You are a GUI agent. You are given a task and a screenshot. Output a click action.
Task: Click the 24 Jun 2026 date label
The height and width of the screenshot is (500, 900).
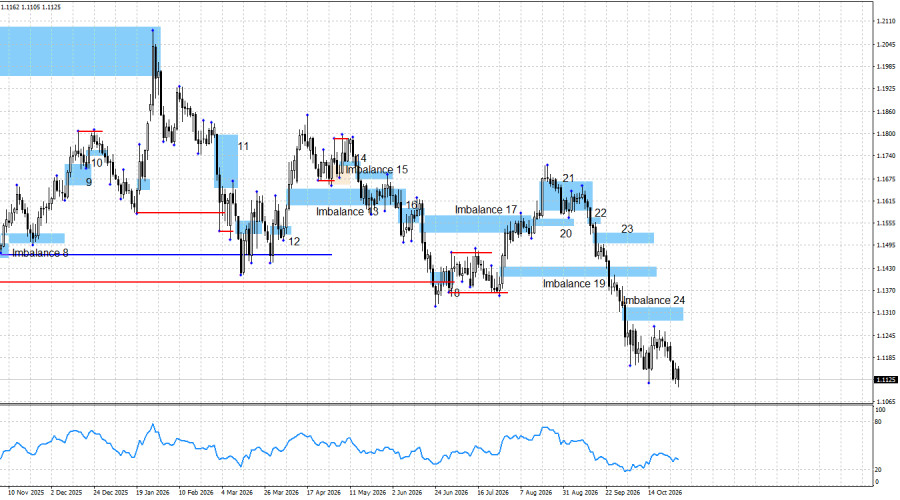click(x=451, y=493)
